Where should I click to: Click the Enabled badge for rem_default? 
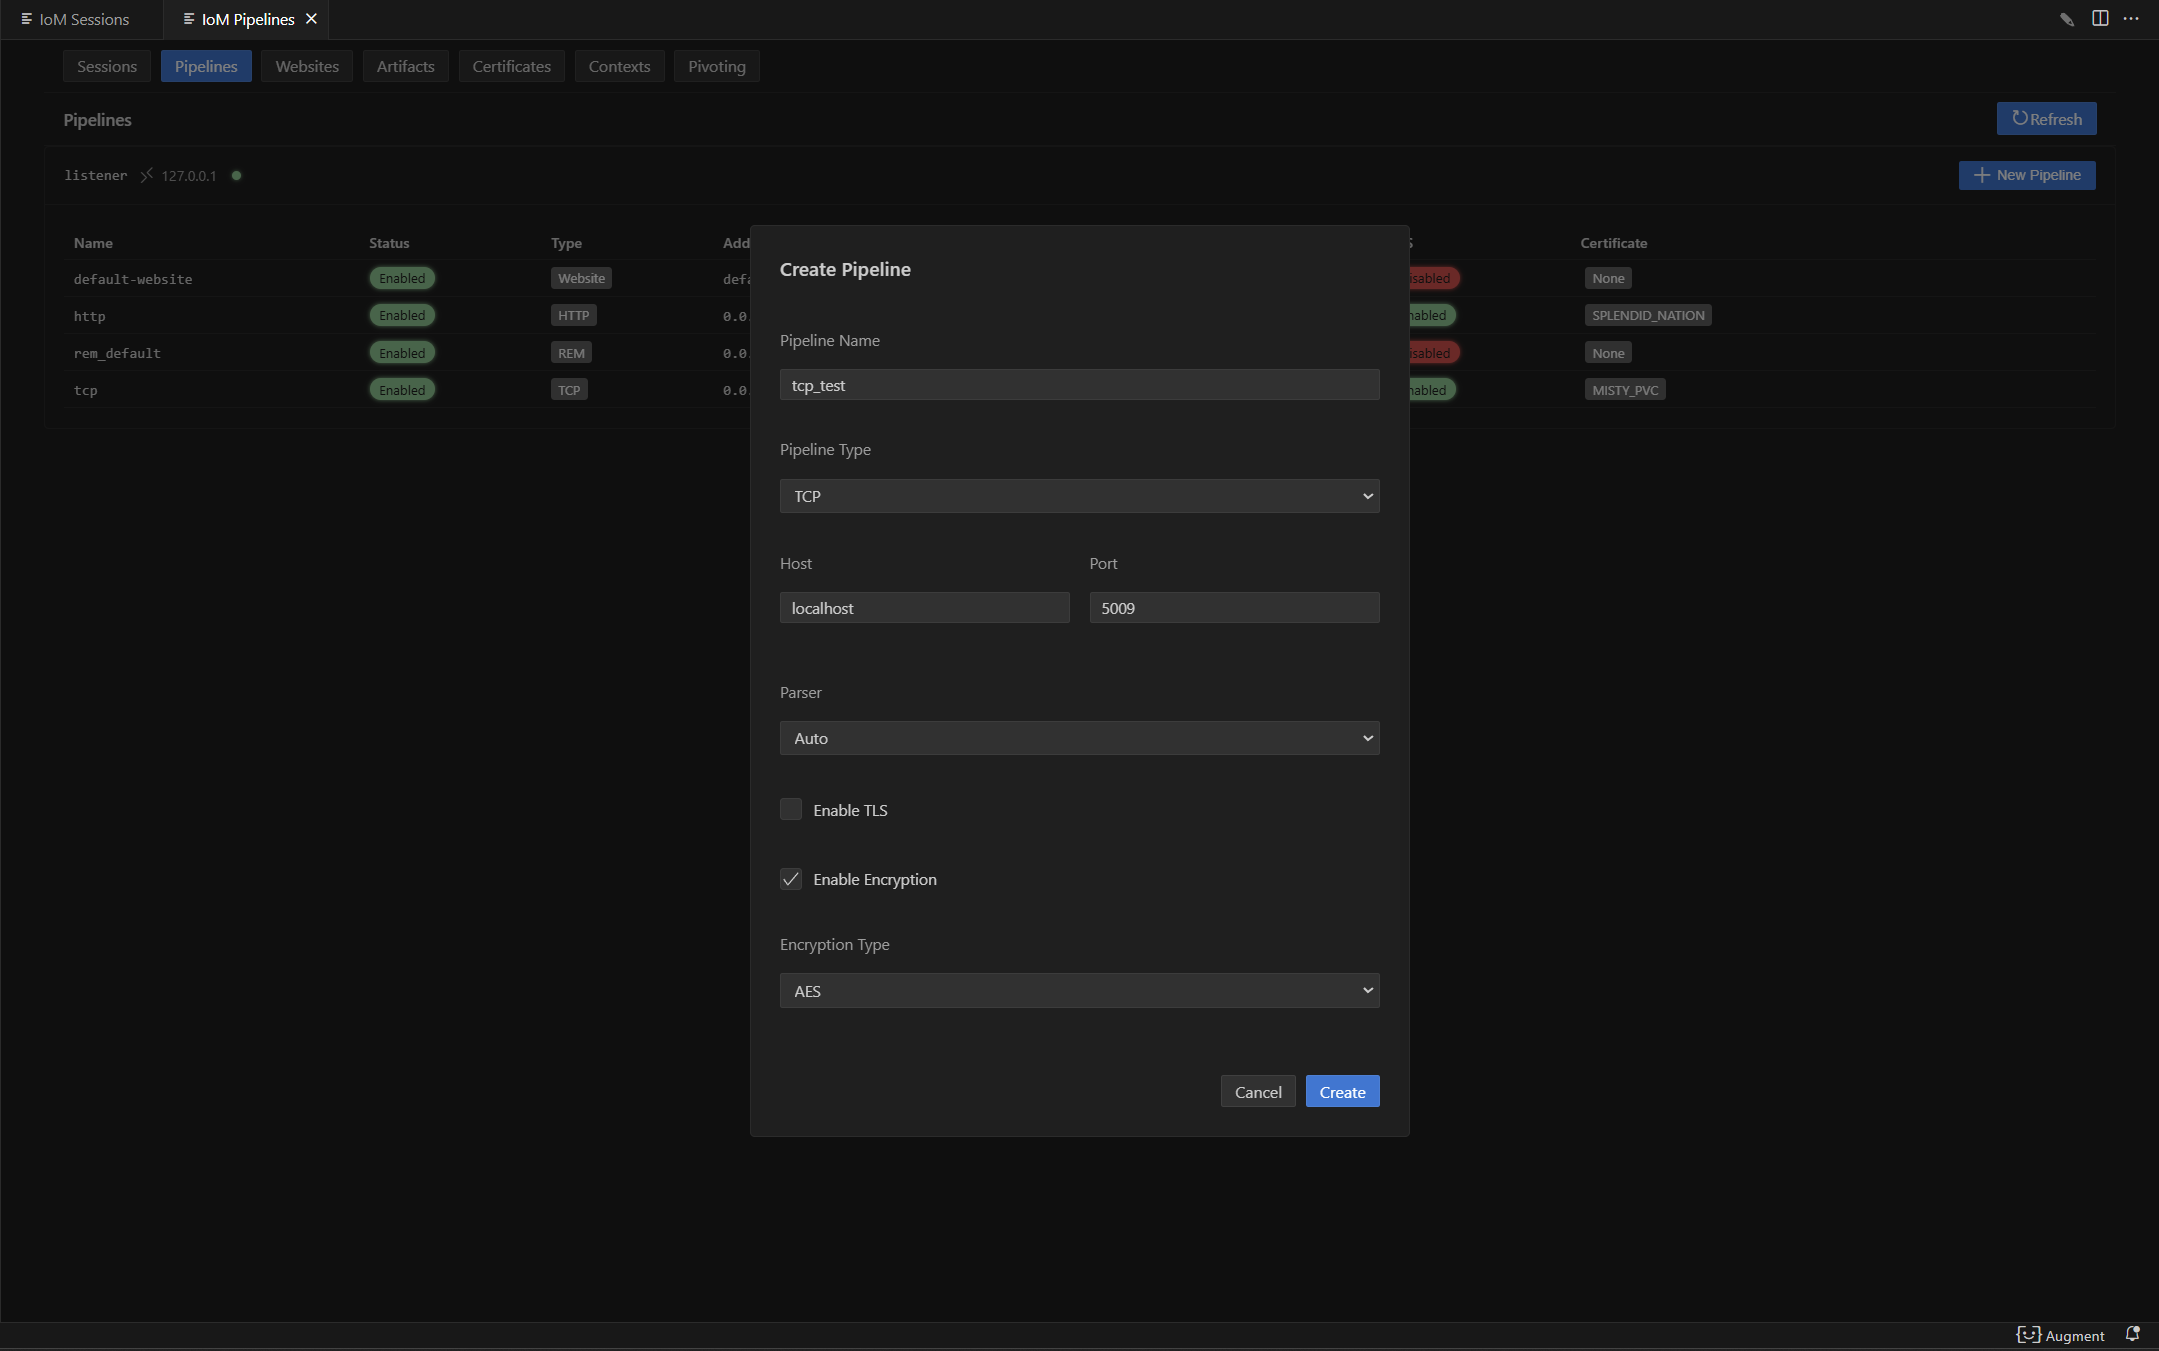coord(402,353)
